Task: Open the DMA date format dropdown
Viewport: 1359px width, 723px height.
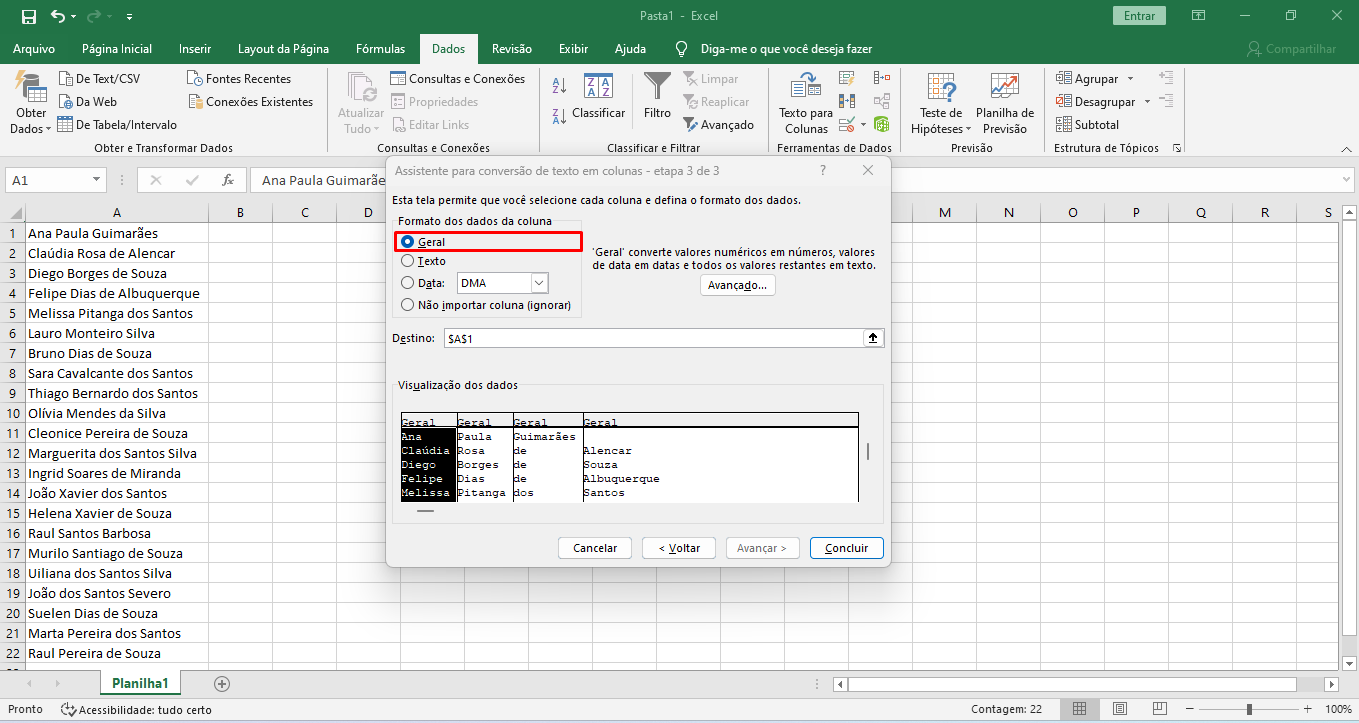Action: (x=540, y=283)
